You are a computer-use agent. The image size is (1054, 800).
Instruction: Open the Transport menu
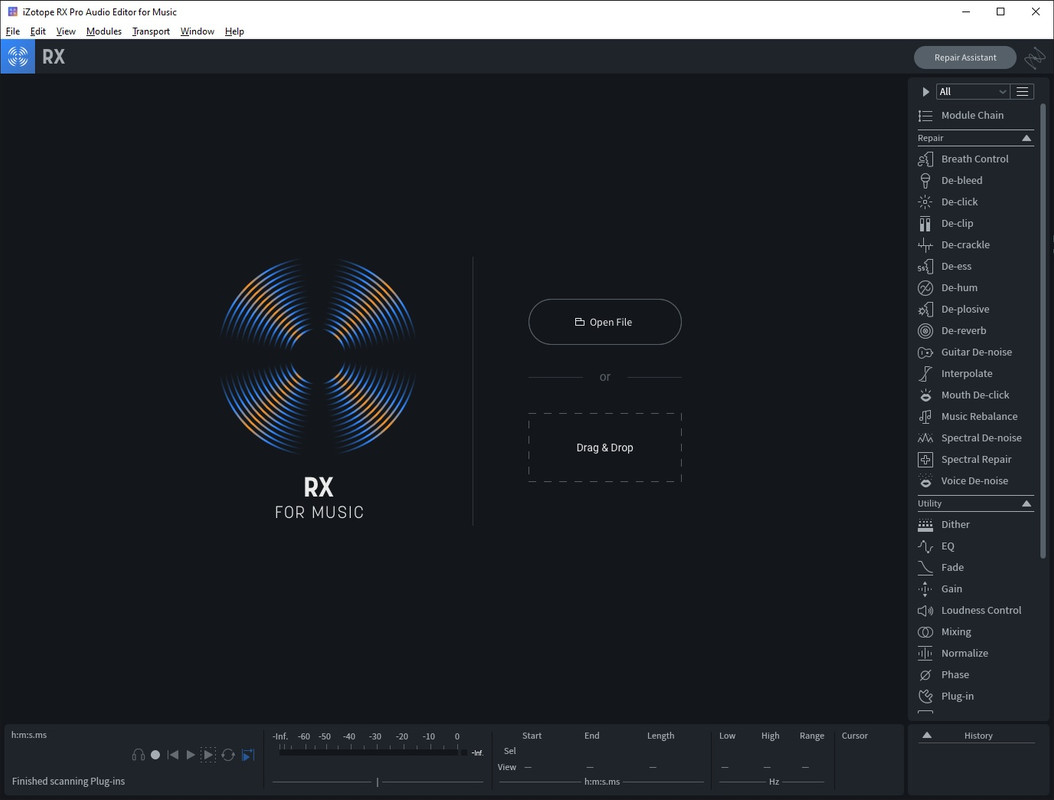point(151,31)
